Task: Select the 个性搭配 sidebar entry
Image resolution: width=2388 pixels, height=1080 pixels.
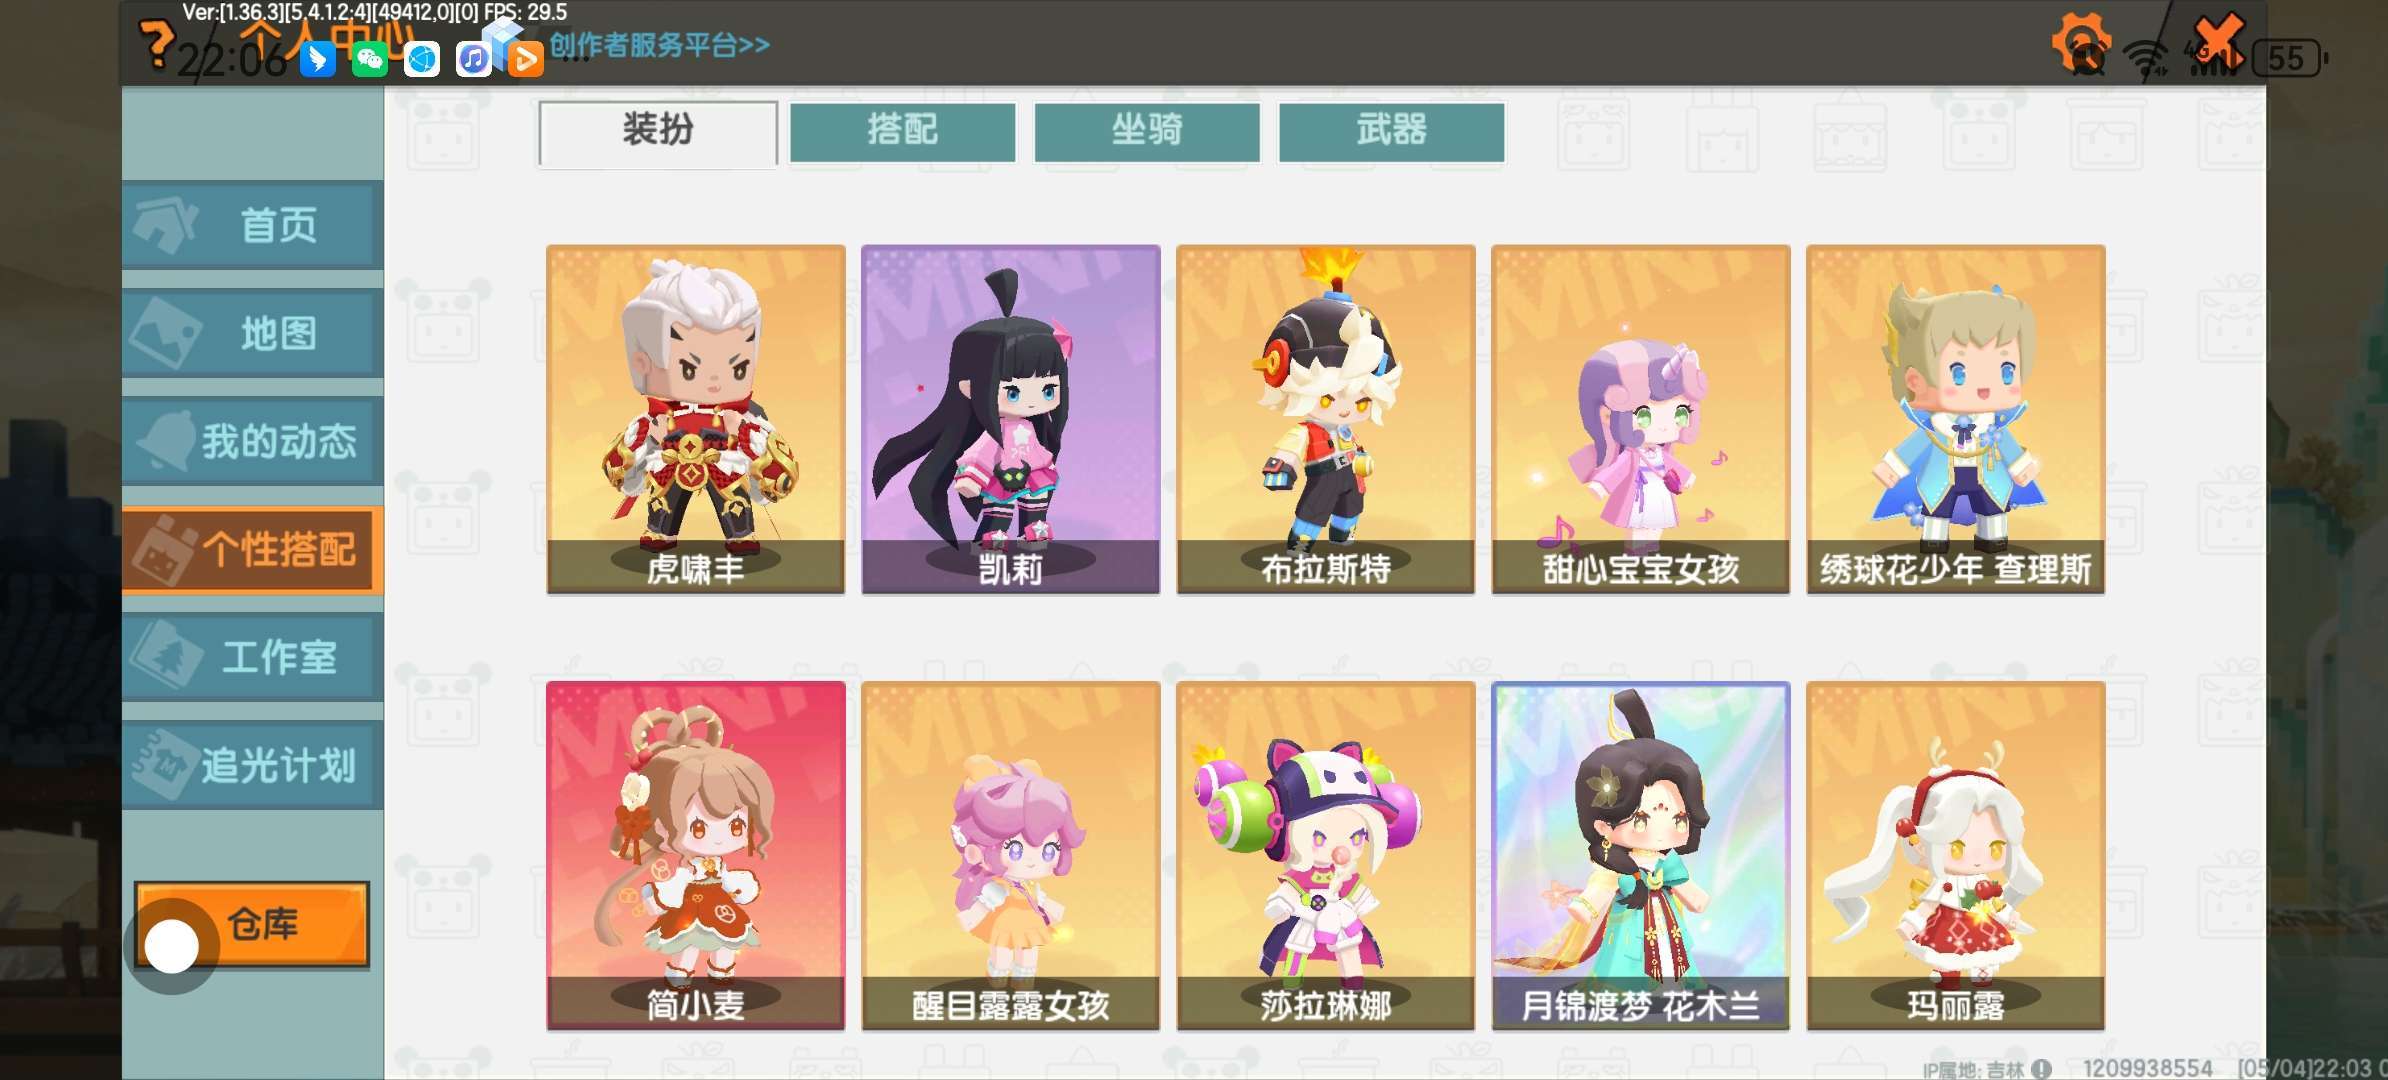Action: 252,549
